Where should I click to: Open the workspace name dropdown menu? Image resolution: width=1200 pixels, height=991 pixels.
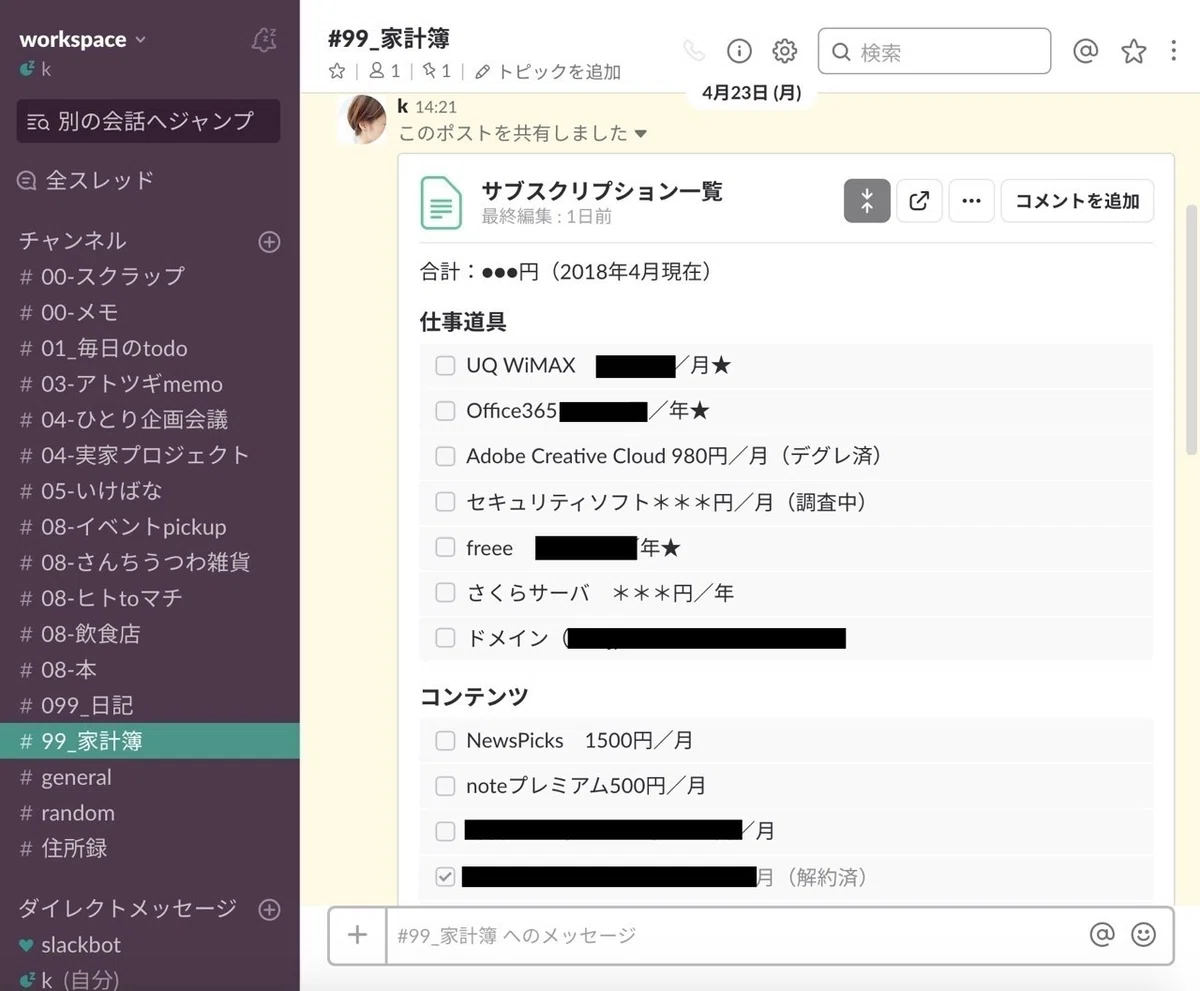pyautogui.click(x=82, y=40)
